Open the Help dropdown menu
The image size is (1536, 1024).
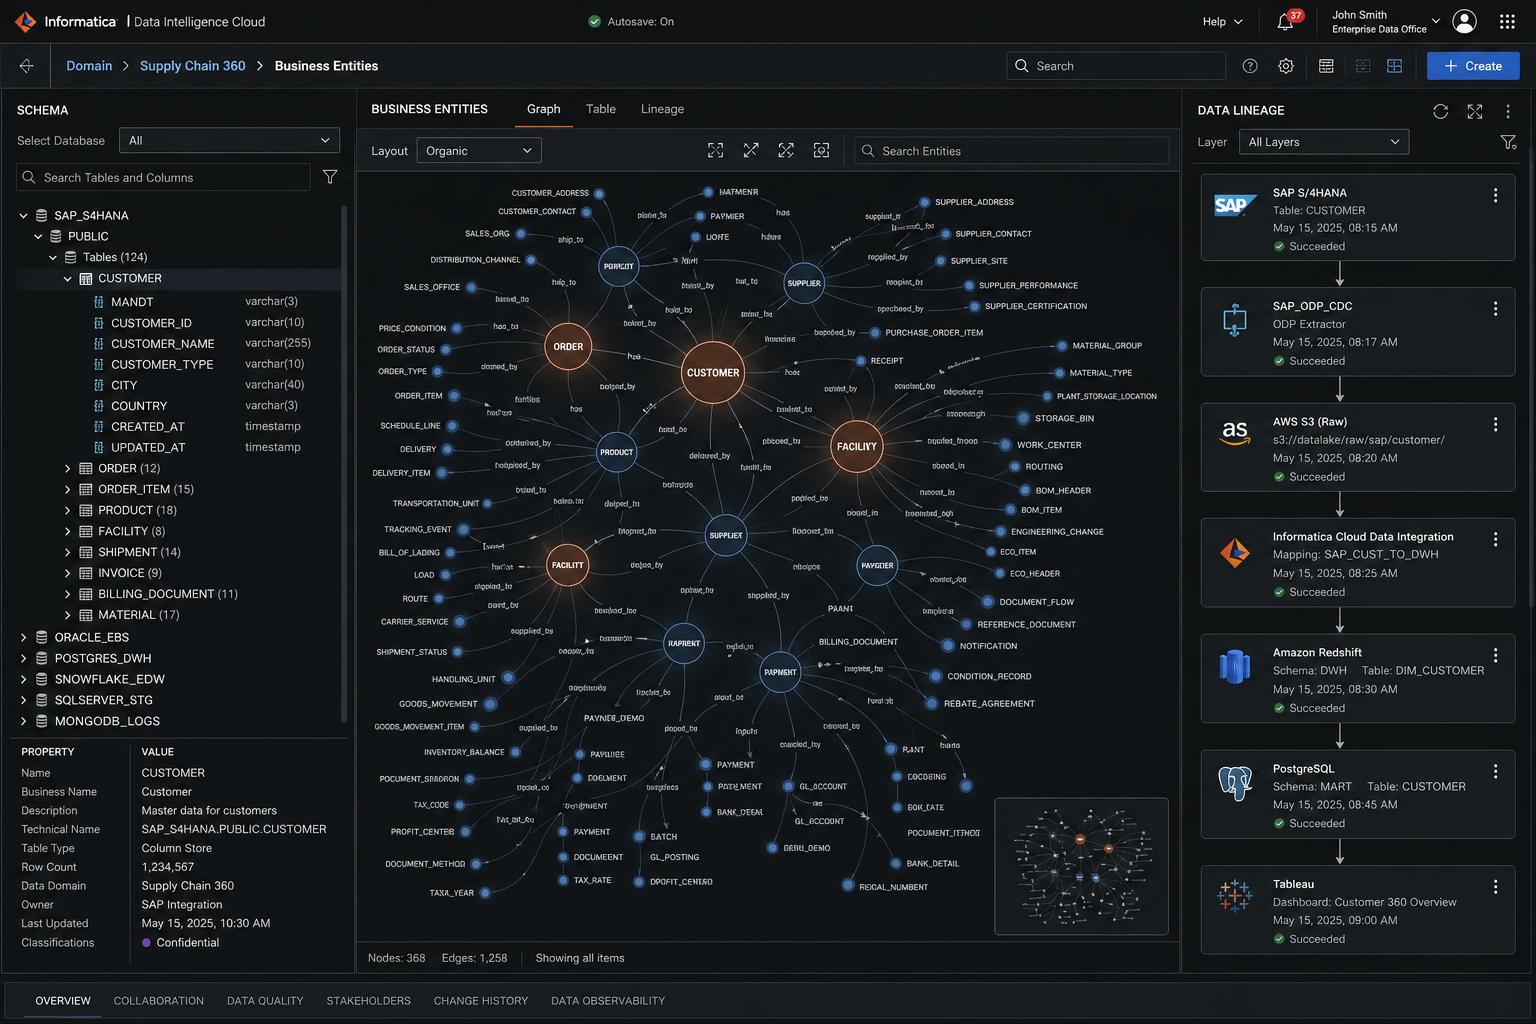click(x=1222, y=22)
